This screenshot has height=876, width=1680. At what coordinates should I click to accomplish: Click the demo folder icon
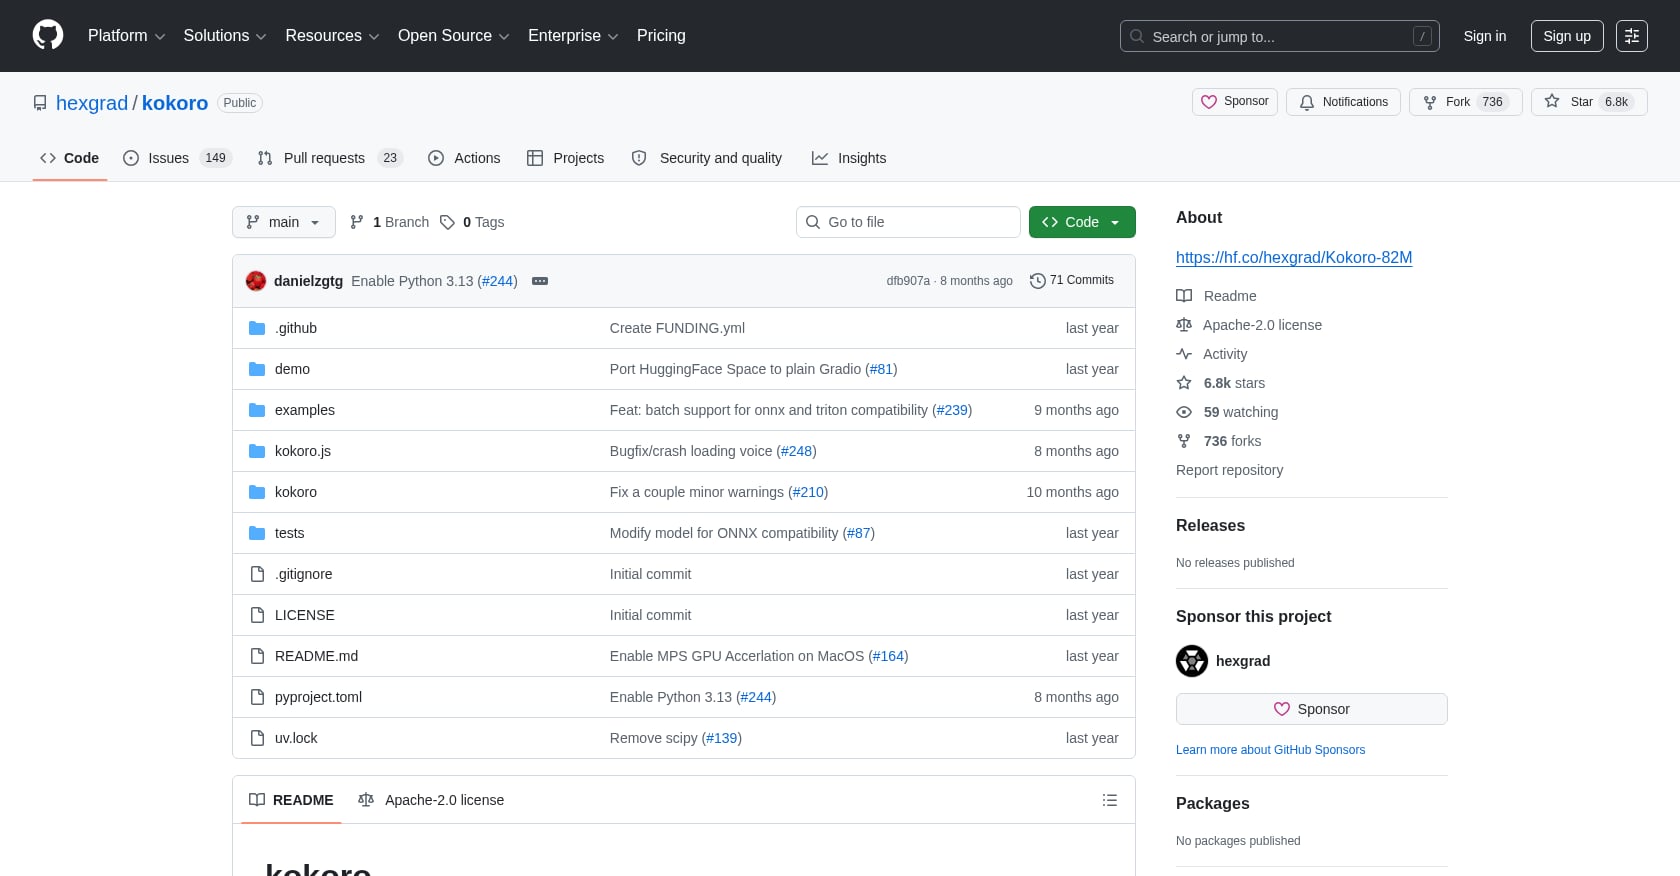pyautogui.click(x=257, y=369)
